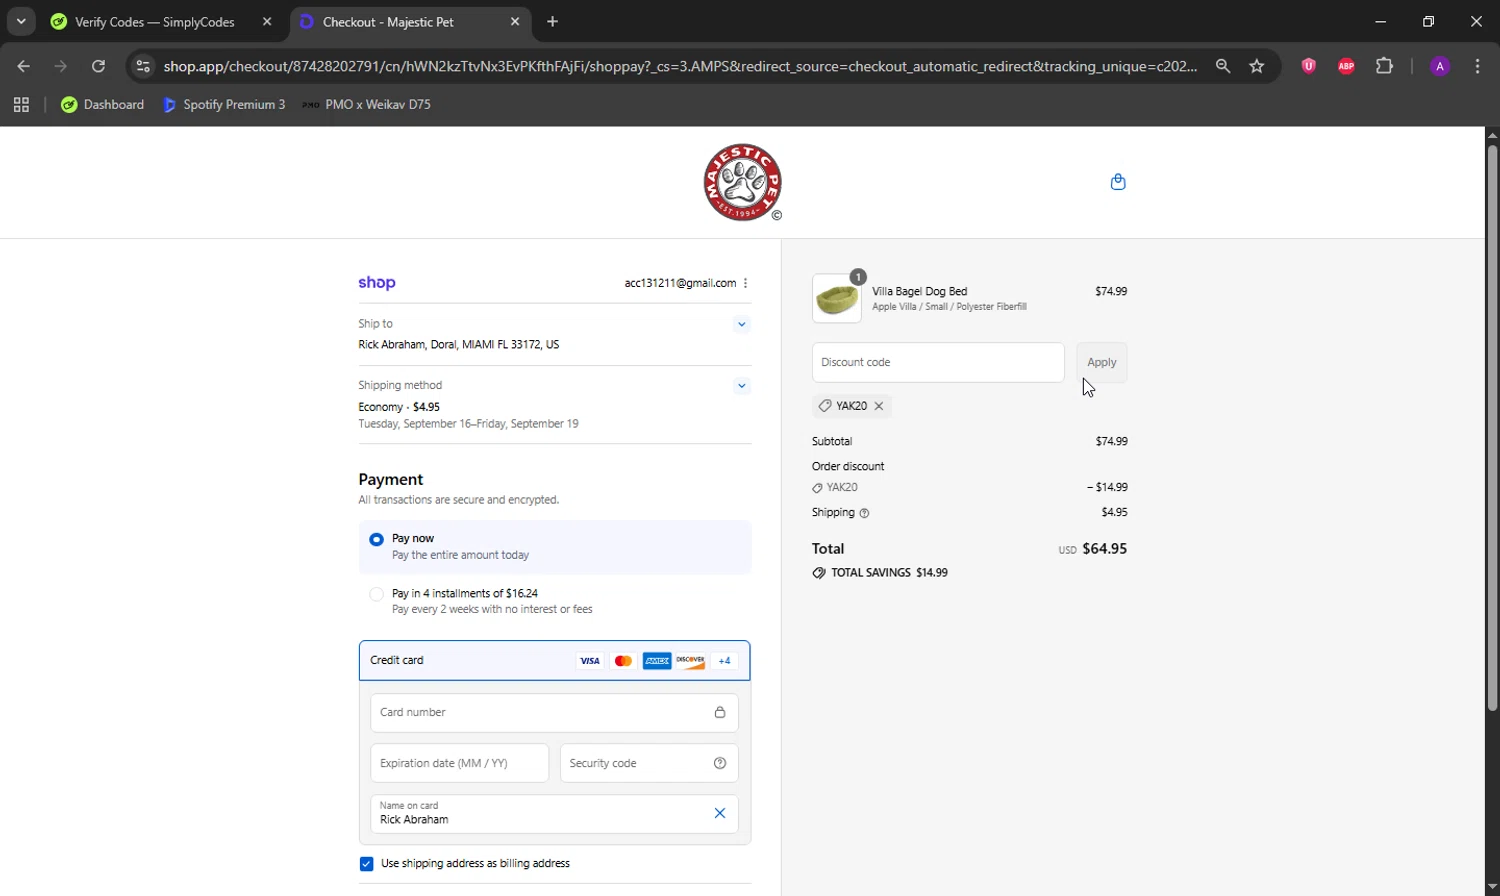View site information icon in address bar
The width and height of the screenshot is (1500, 896).
pyautogui.click(x=143, y=66)
